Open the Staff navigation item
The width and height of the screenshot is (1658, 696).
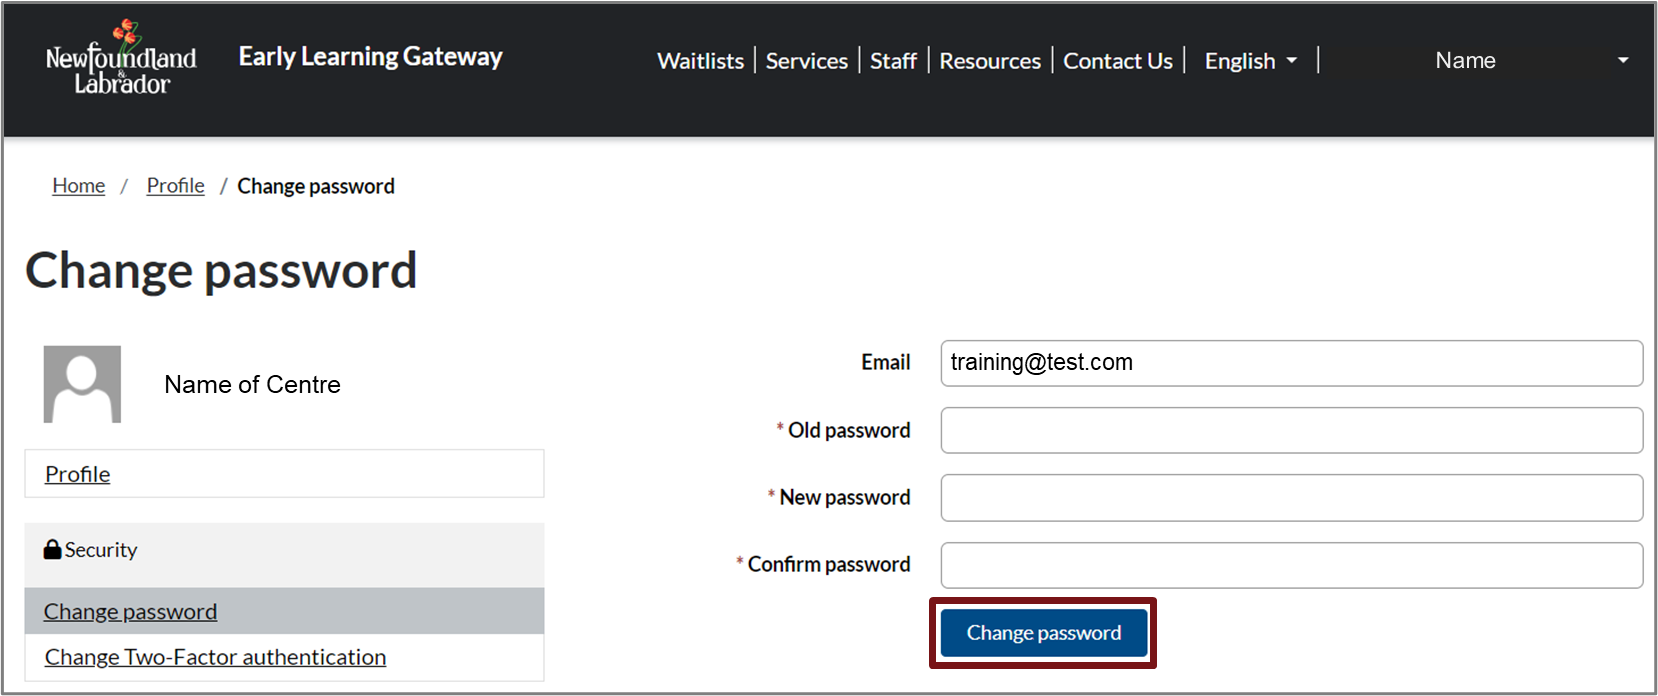click(x=893, y=61)
